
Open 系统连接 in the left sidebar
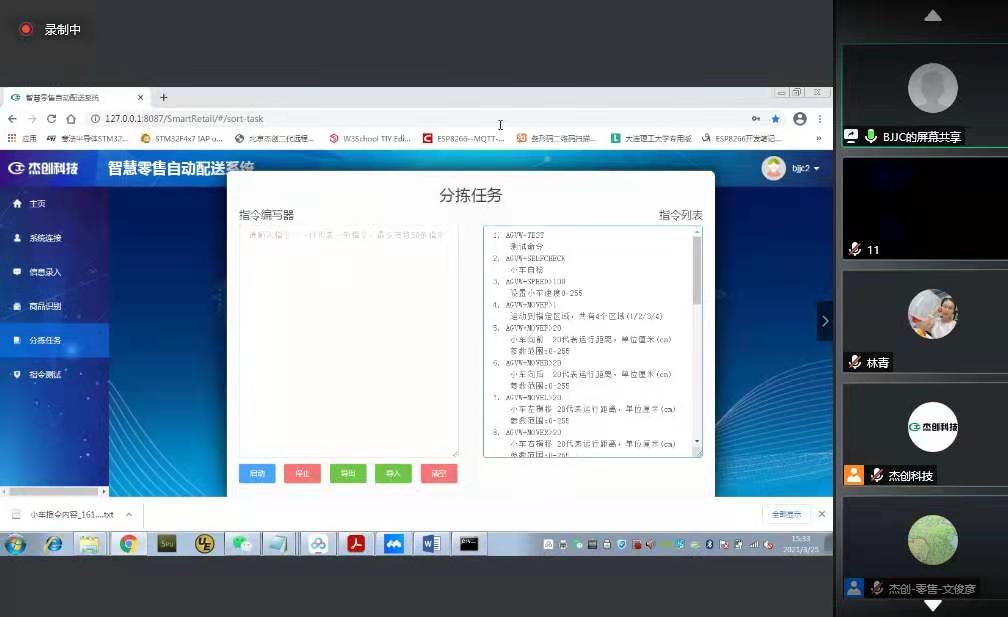click(45, 238)
